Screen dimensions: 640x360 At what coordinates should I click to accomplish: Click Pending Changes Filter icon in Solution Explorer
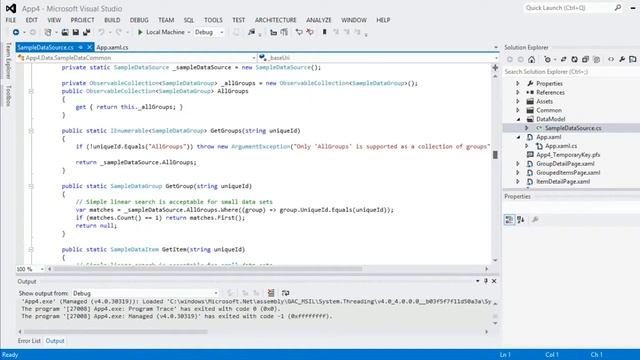coord(547,60)
